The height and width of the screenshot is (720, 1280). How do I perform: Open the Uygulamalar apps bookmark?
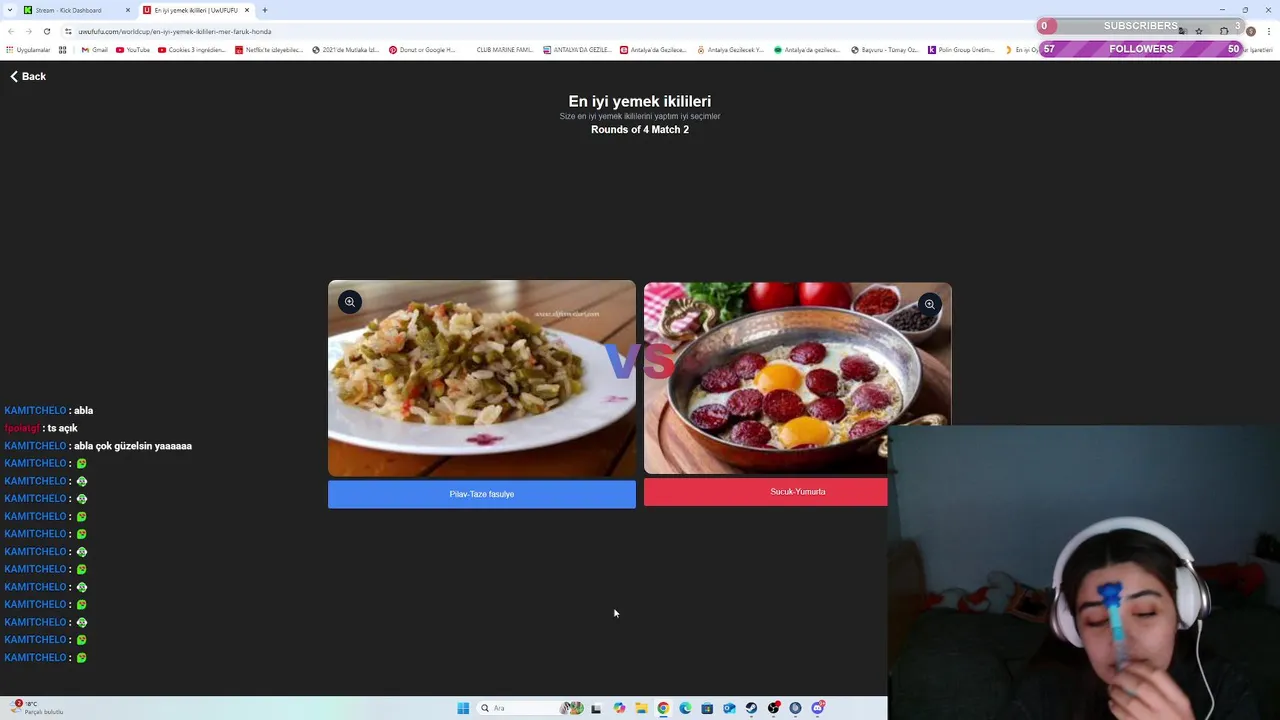pos(28,49)
